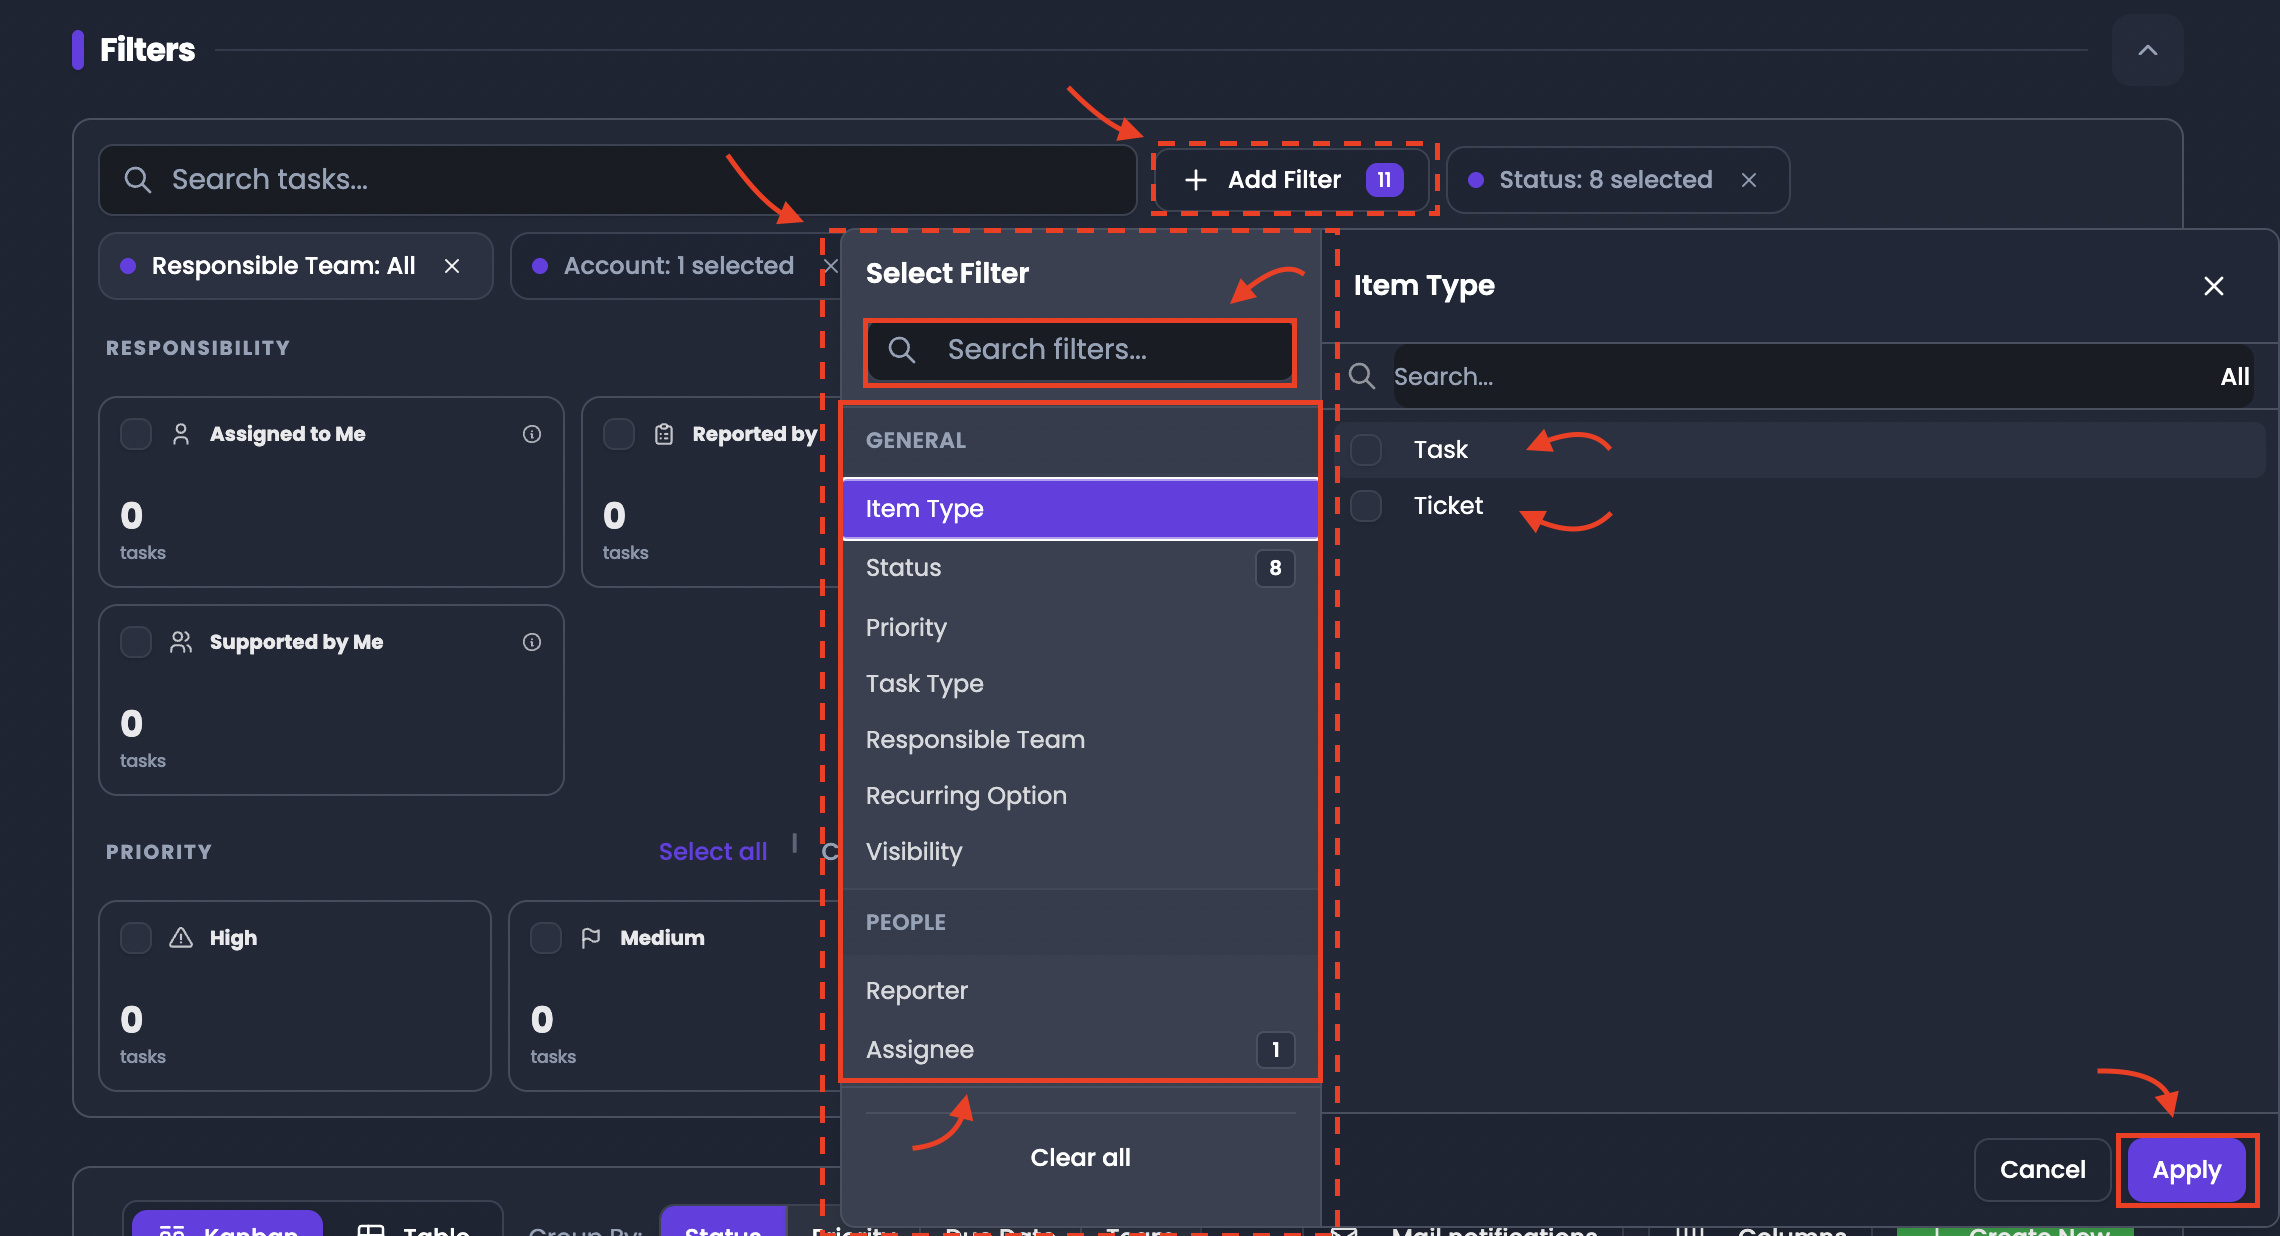Check the High priority checkbox
The width and height of the screenshot is (2280, 1236).
136,938
